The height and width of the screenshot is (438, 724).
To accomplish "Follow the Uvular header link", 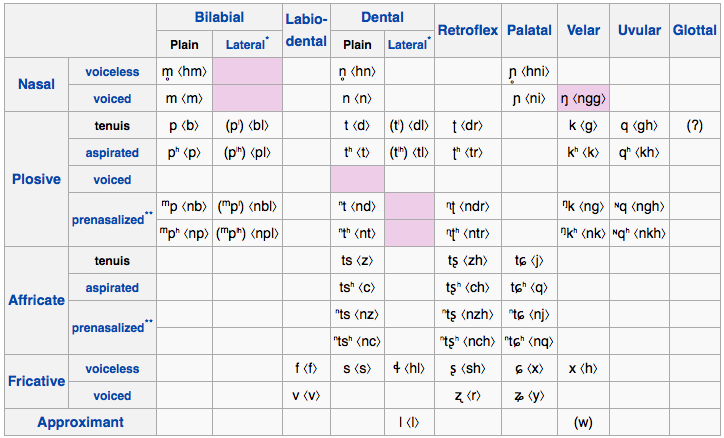I will point(639,30).
